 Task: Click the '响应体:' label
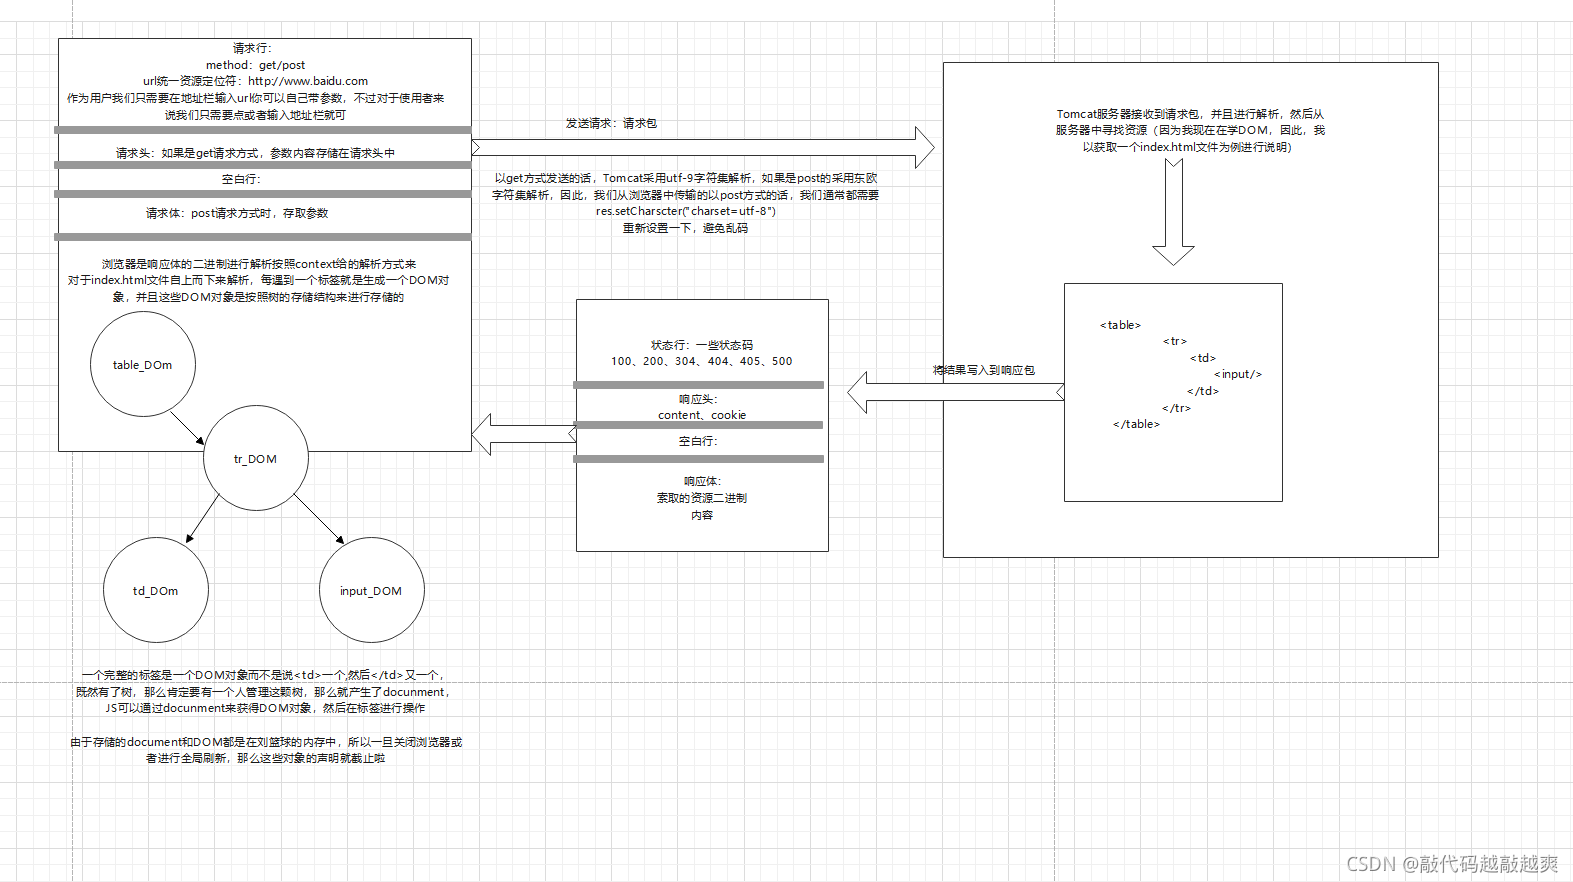702,481
